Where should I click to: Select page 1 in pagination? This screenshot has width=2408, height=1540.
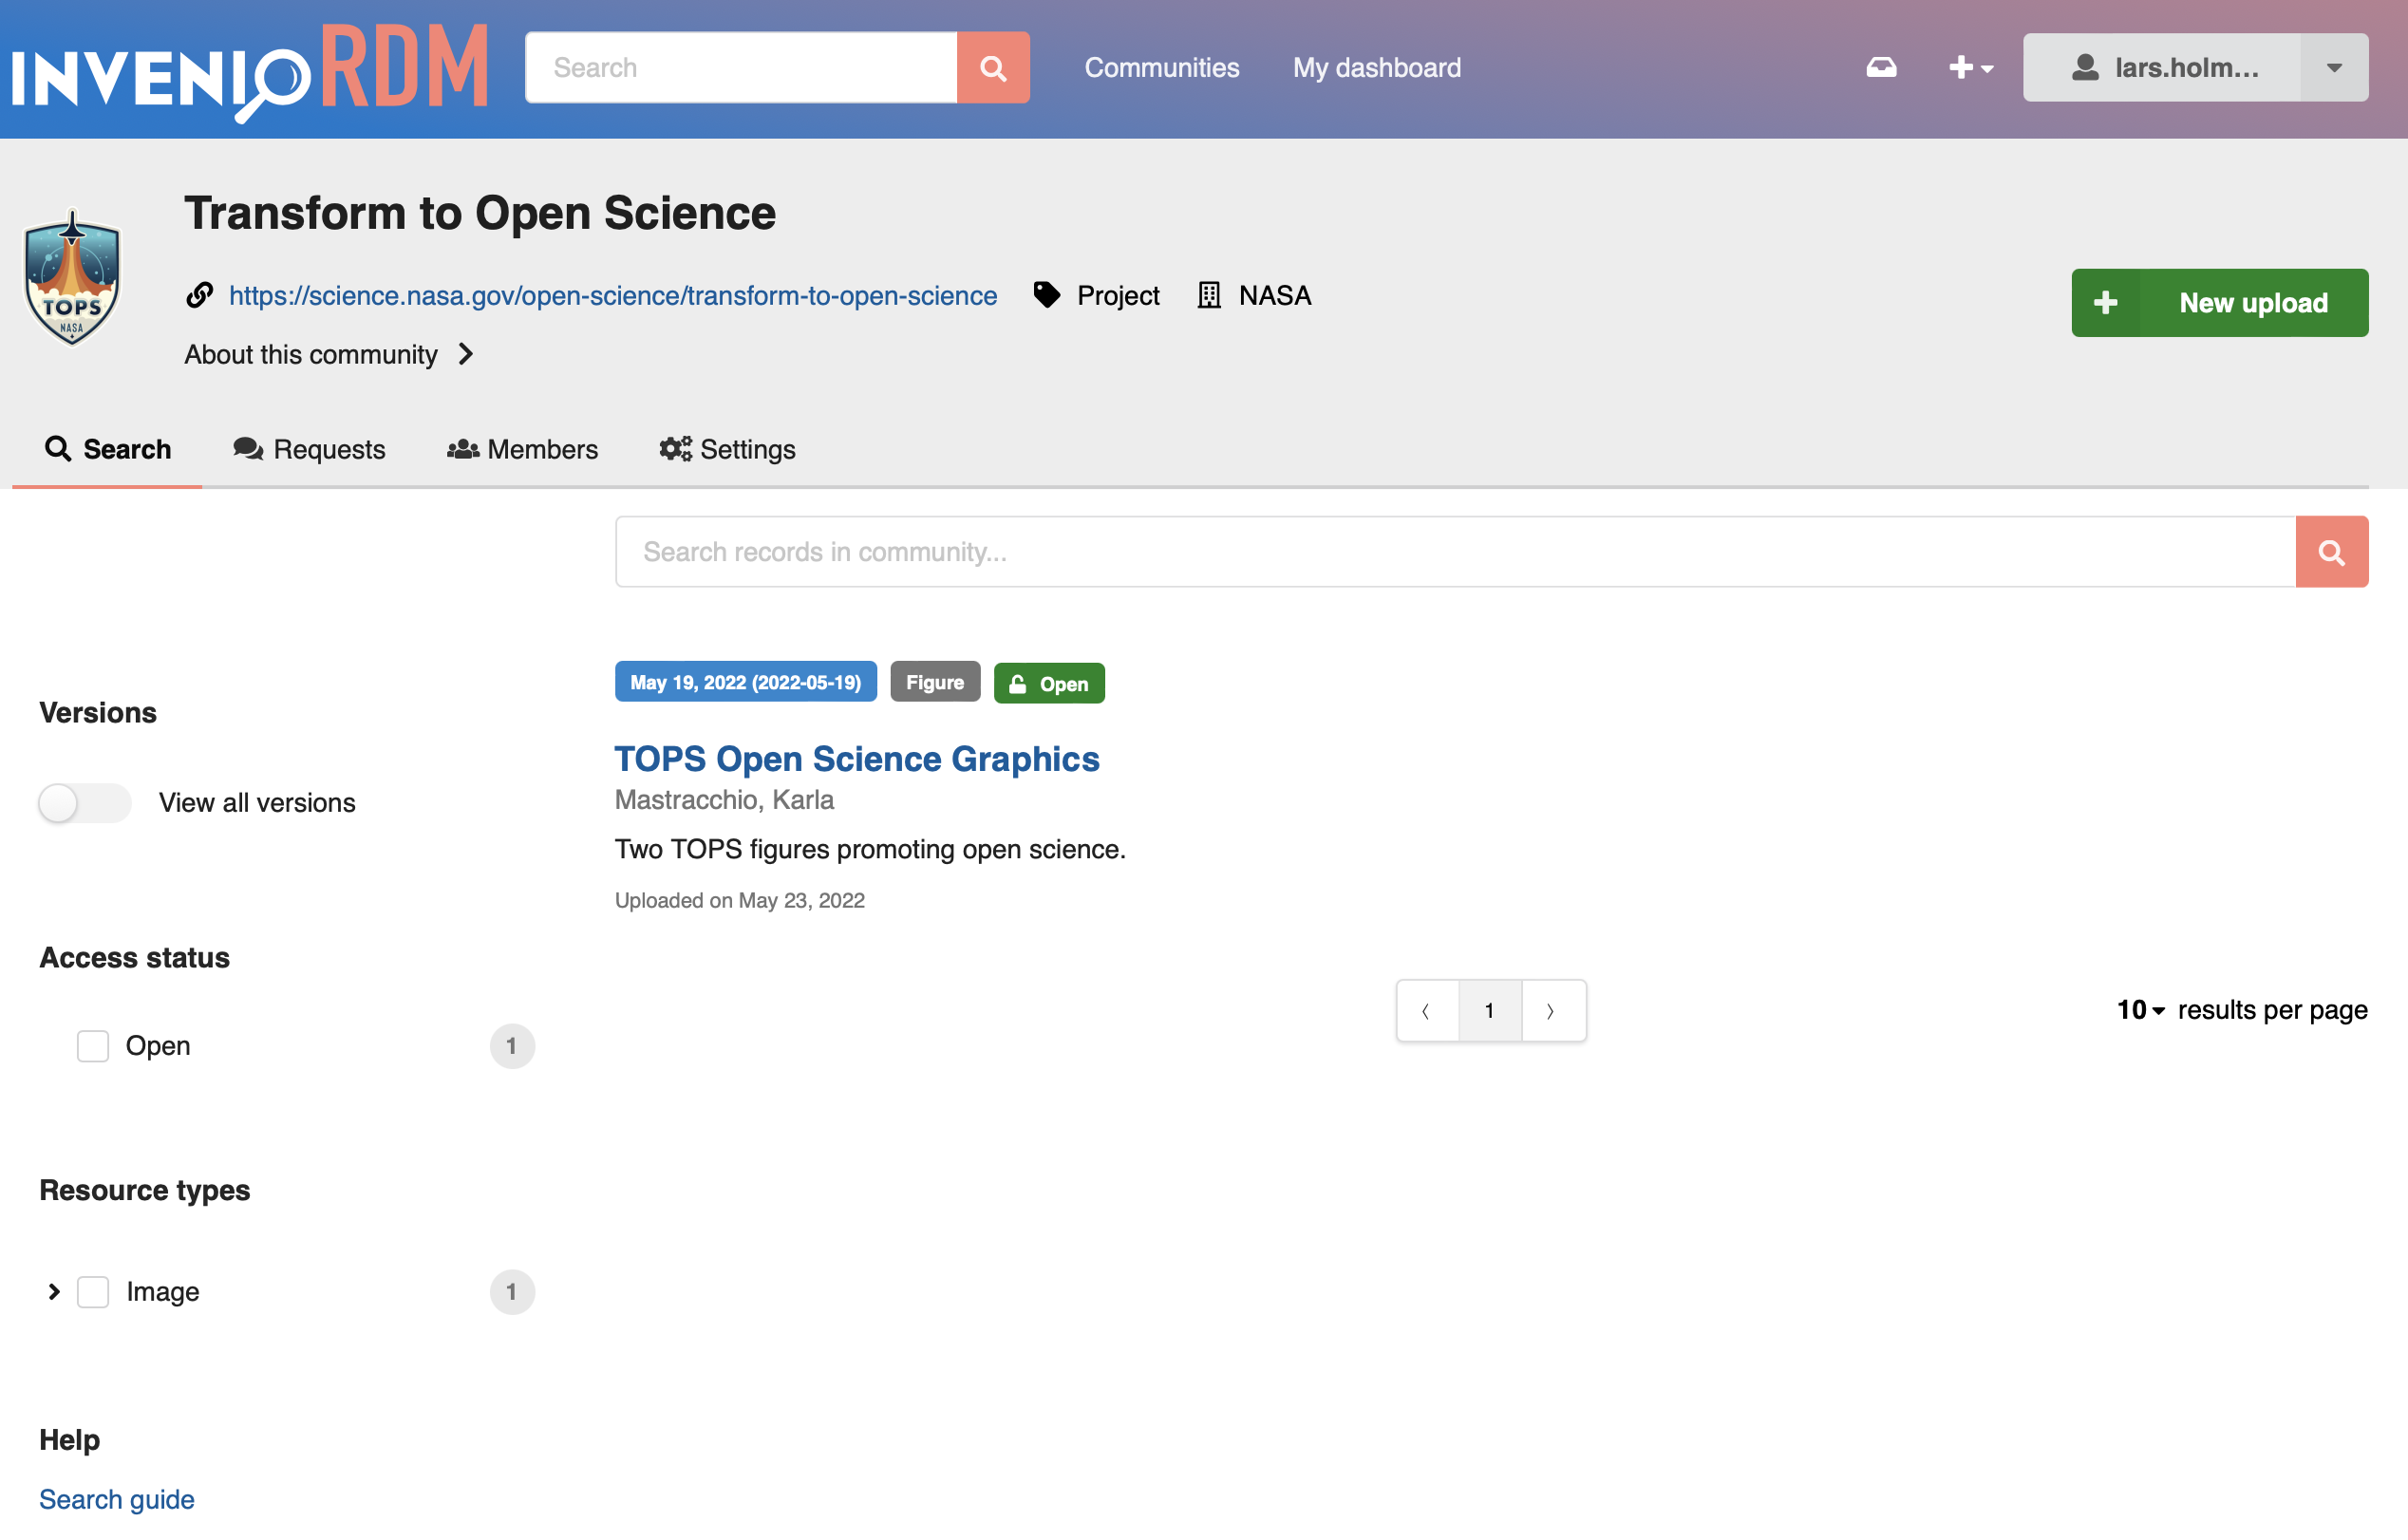[1490, 1011]
